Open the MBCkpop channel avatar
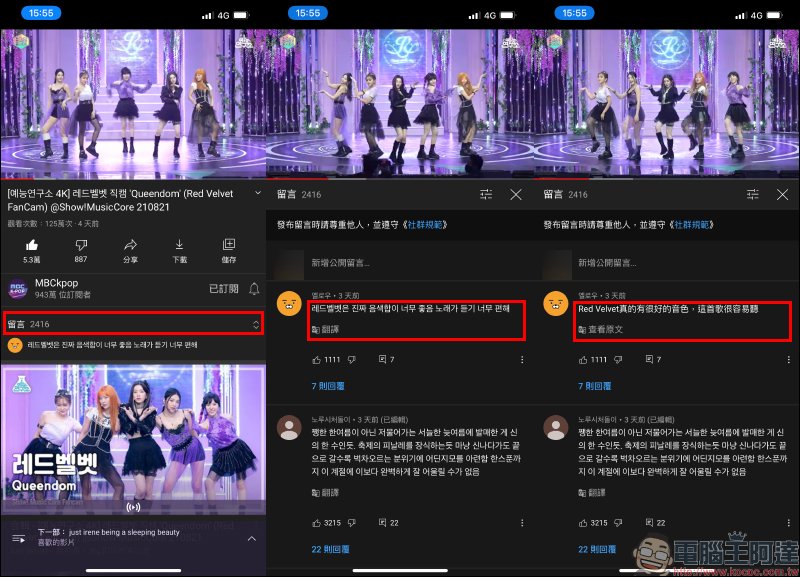This screenshot has width=800, height=577. (x=17, y=288)
